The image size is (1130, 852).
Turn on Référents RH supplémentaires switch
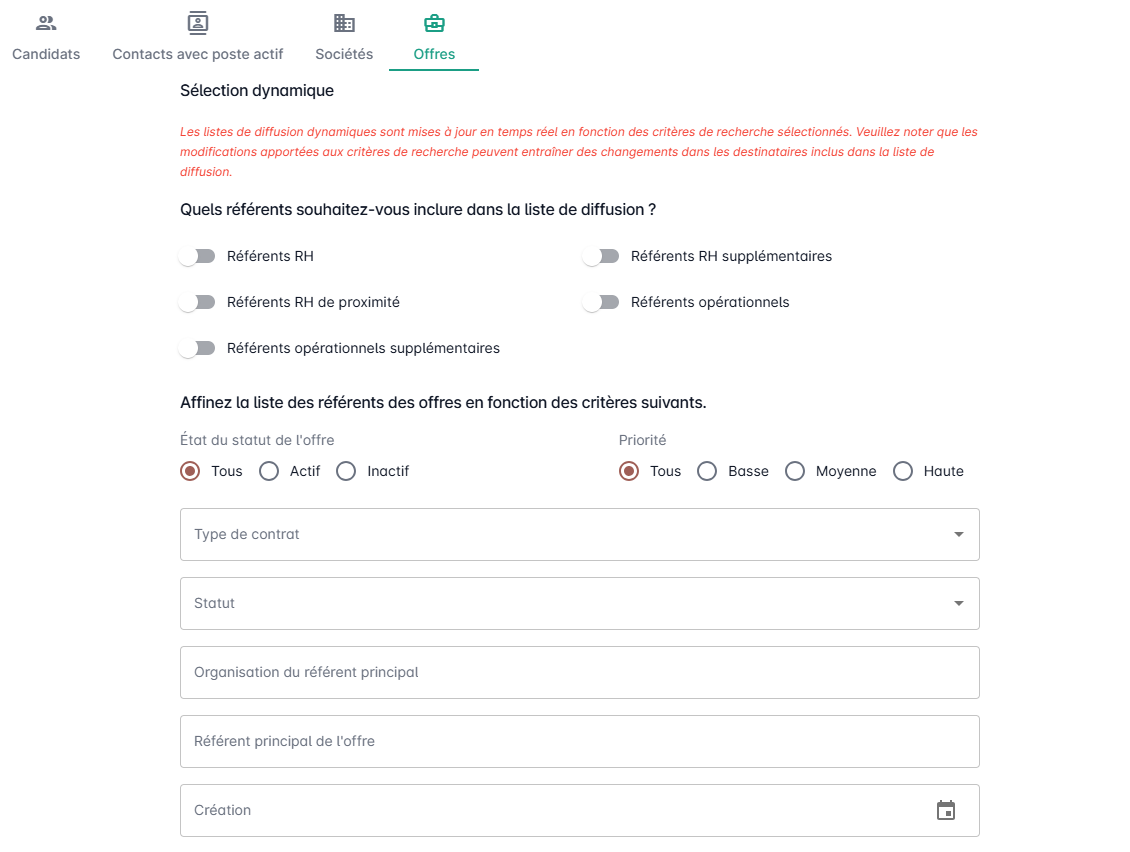coord(602,256)
